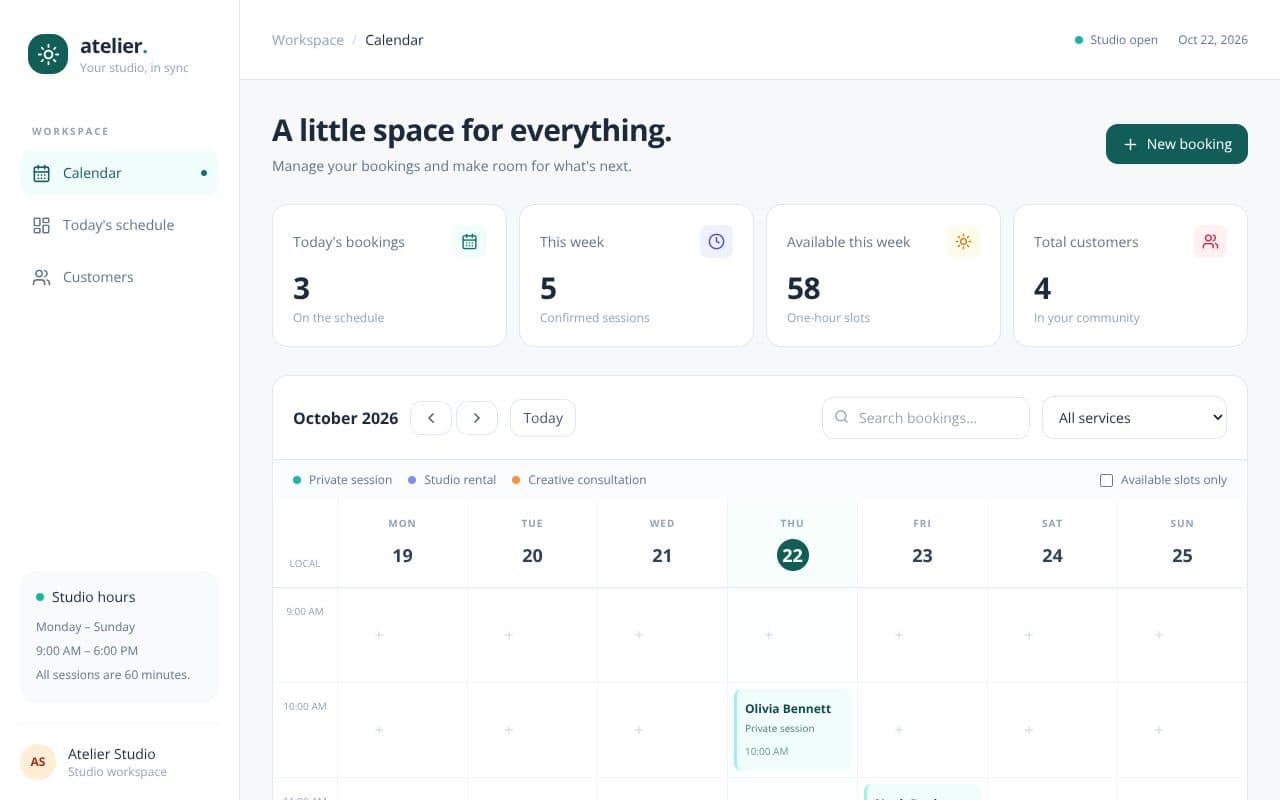Open Today's schedule in the sidebar
The height and width of the screenshot is (800, 1280).
click(x=119, y=225)
